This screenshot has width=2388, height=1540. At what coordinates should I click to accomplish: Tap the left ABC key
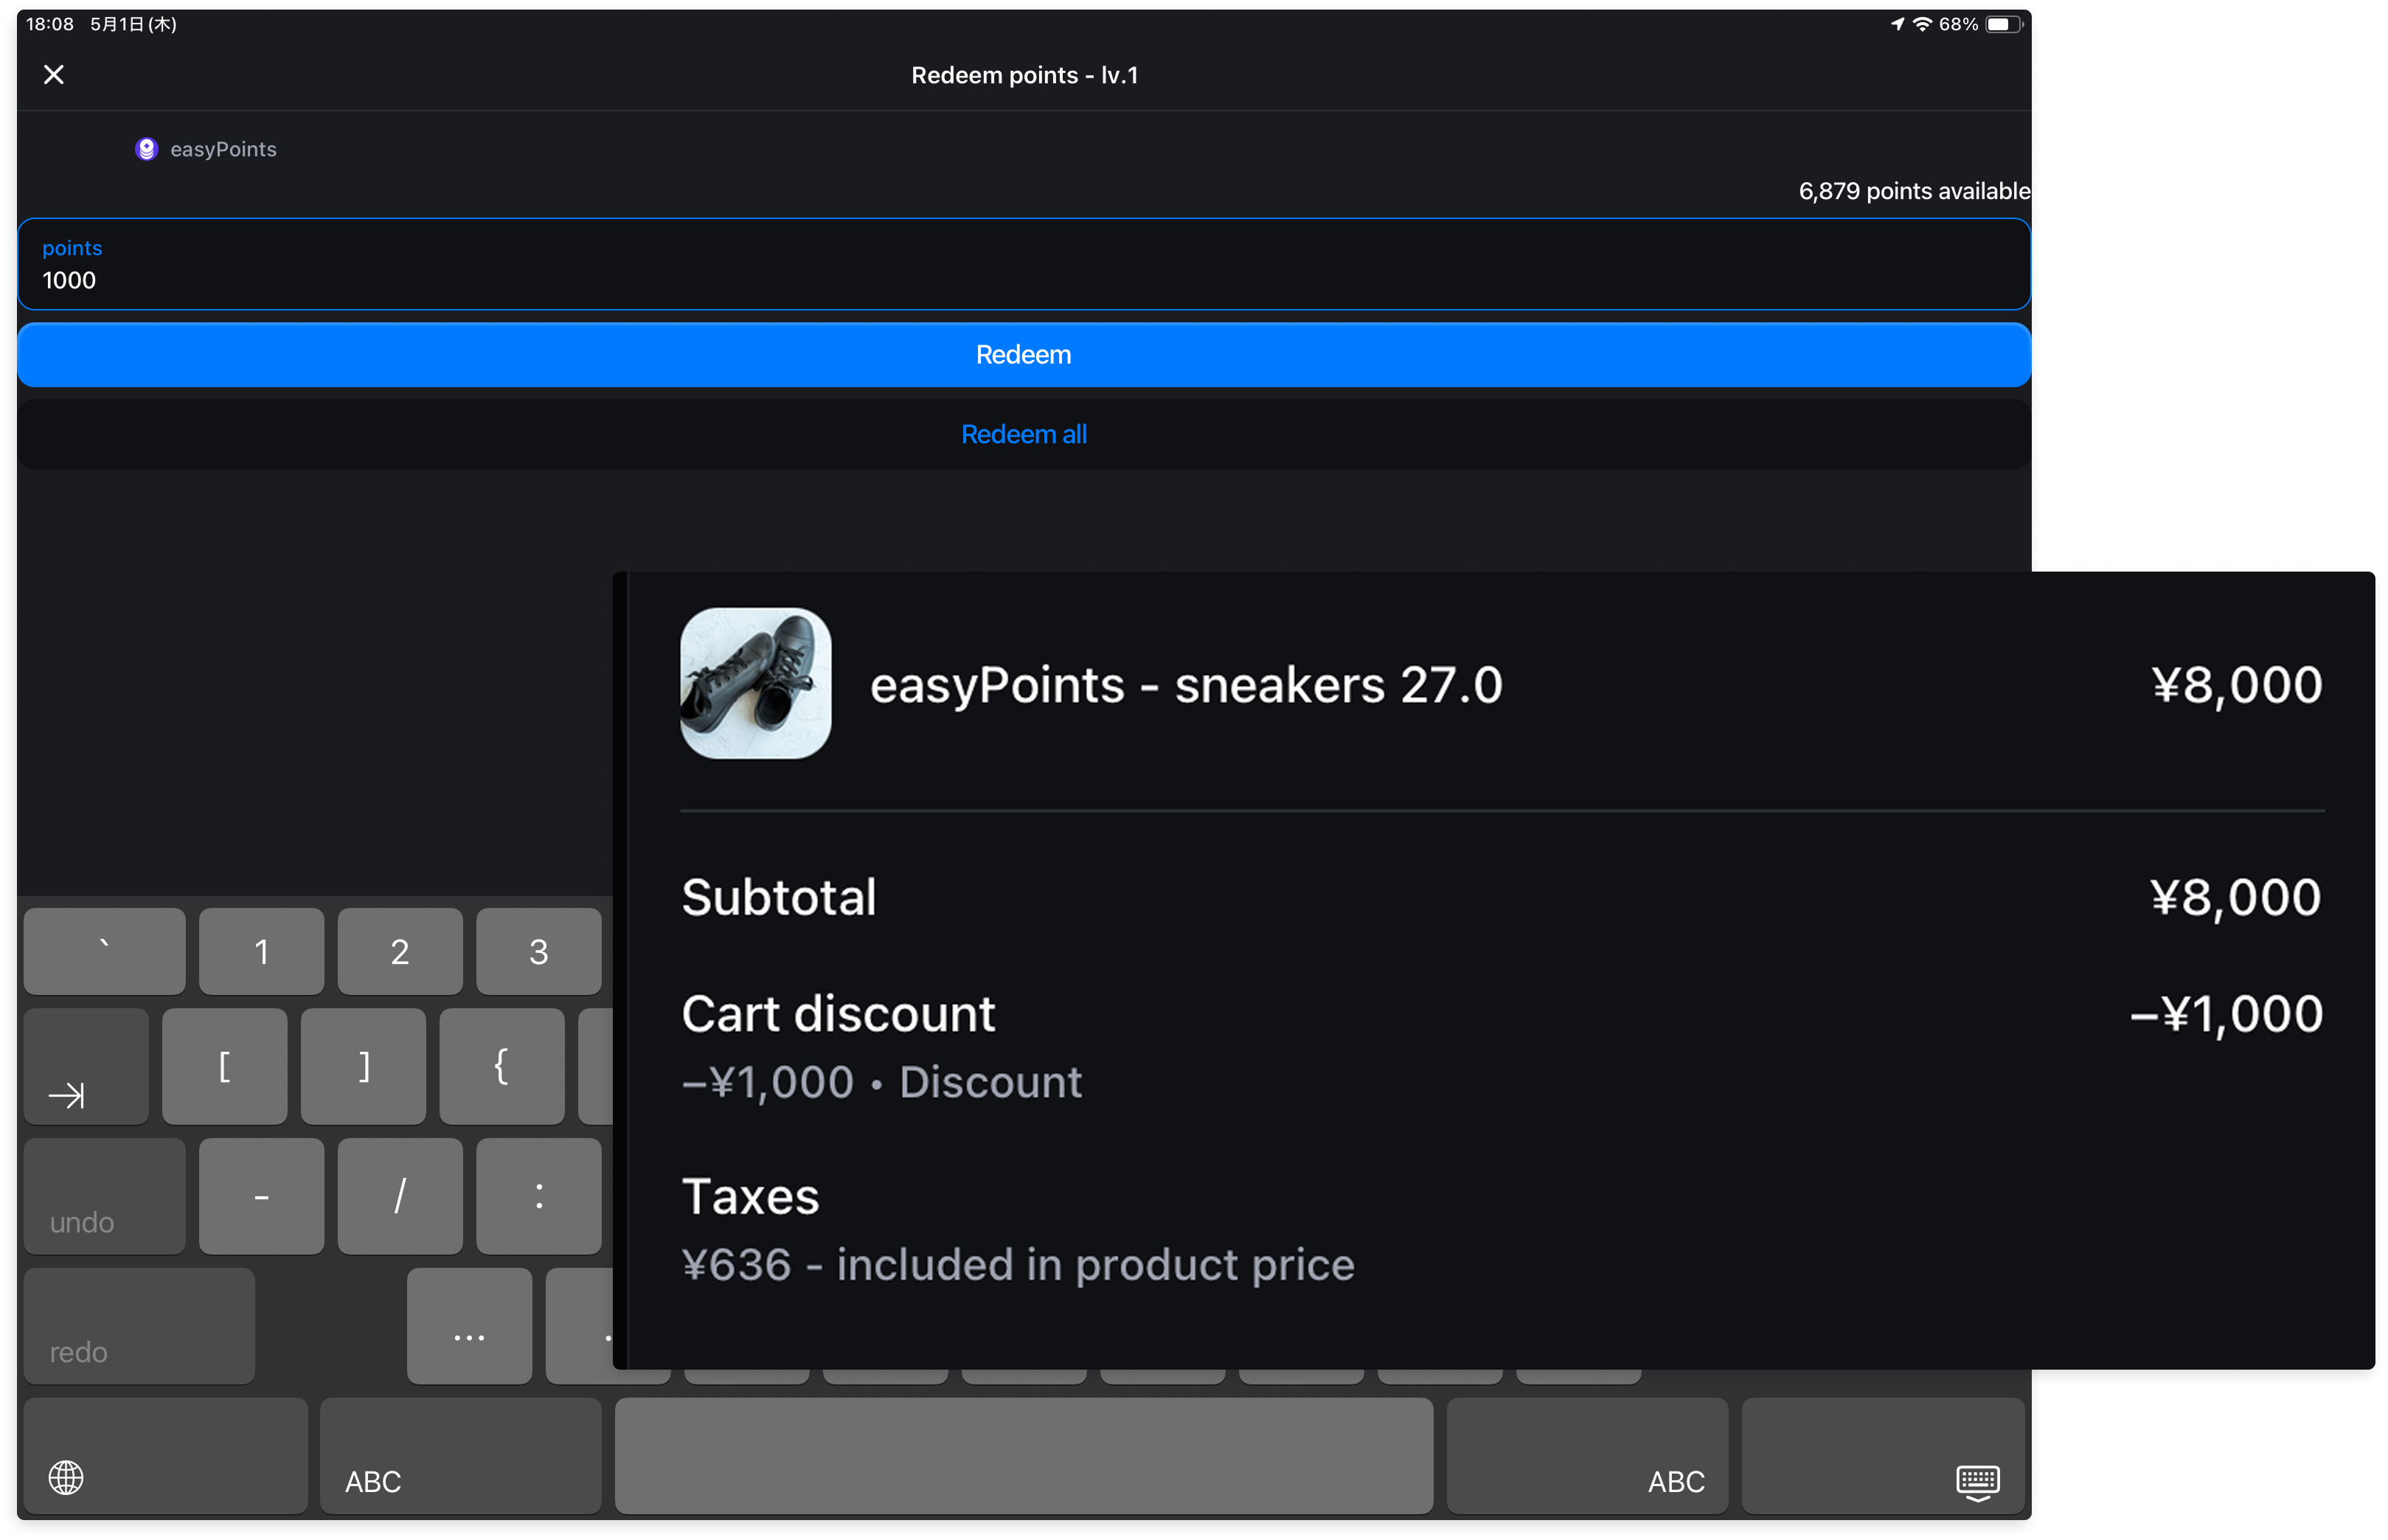(x=460, y=1456)
